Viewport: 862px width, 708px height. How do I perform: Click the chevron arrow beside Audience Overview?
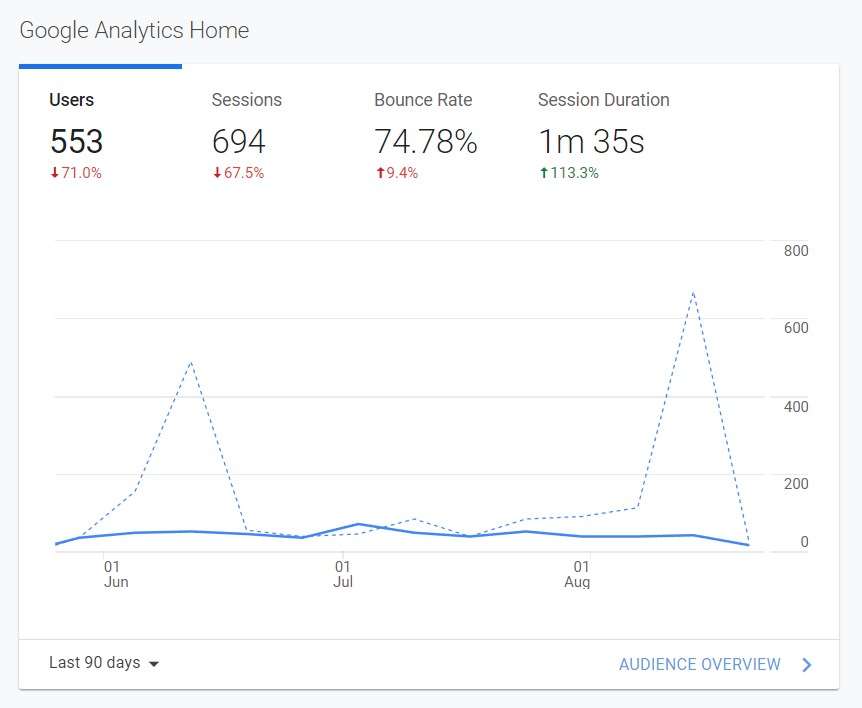coord(806,665)
